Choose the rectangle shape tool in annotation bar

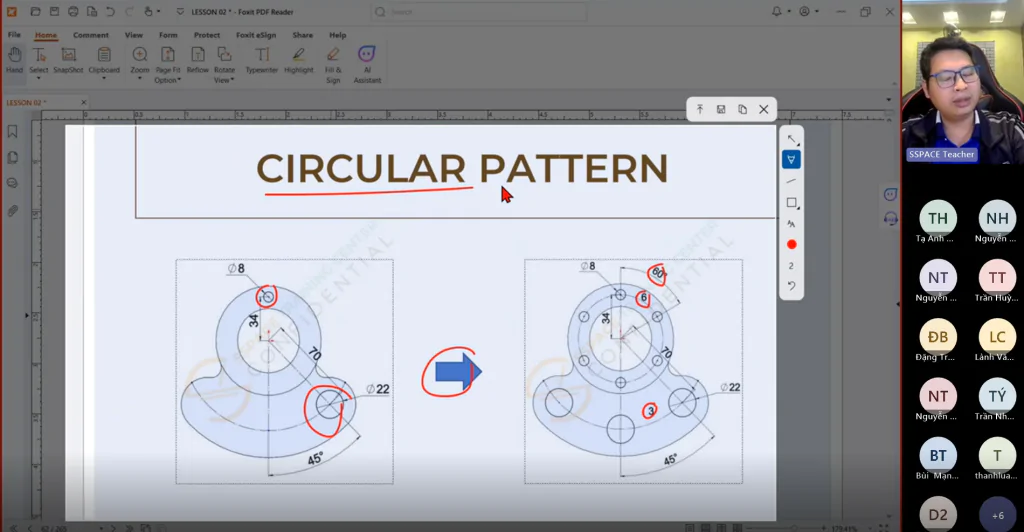(792, 202)
